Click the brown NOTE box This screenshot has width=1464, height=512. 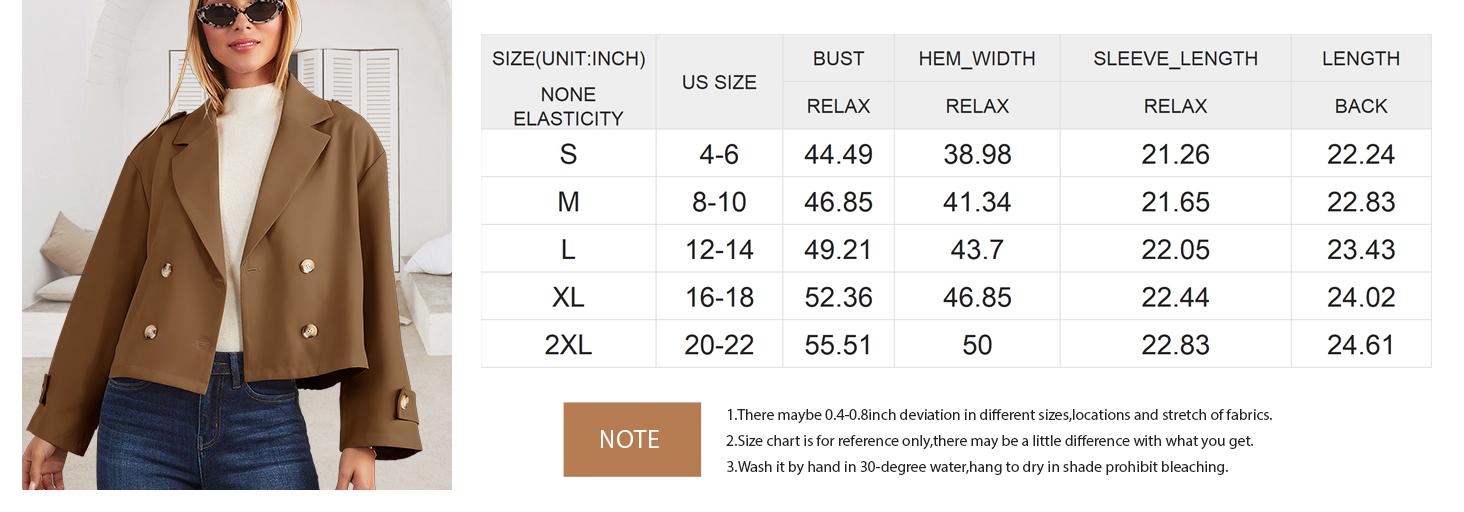click(632, 439)
